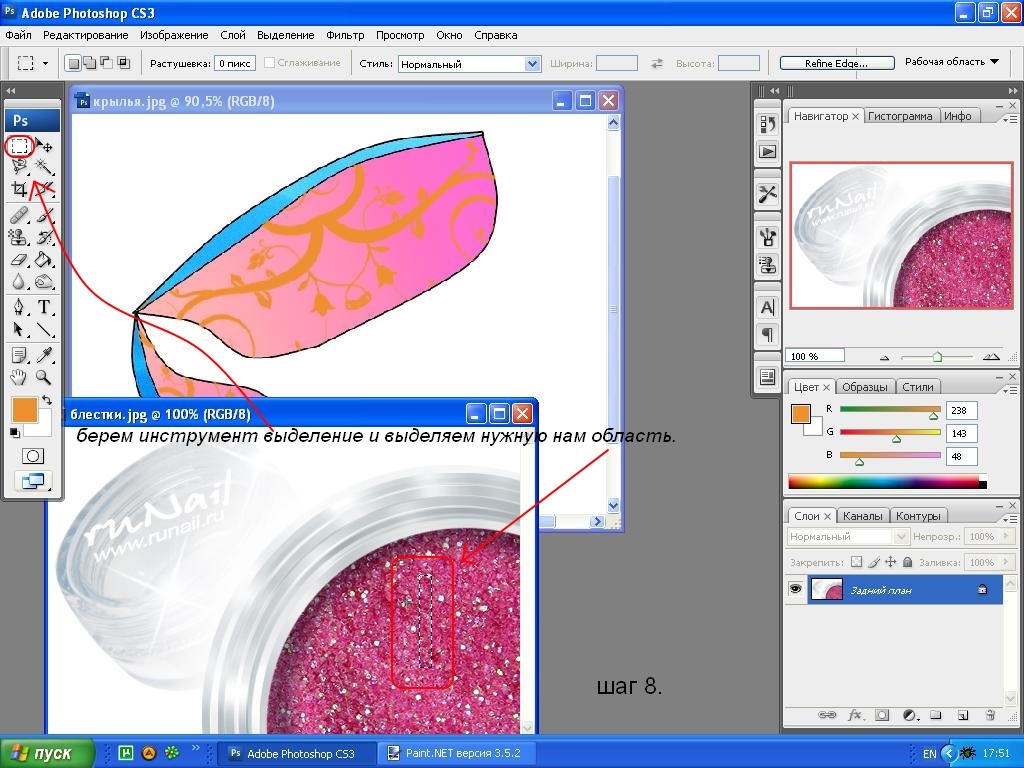Toggle Quick Mask mode button
The image size is (1024, 768).
[x=32, y=456]
